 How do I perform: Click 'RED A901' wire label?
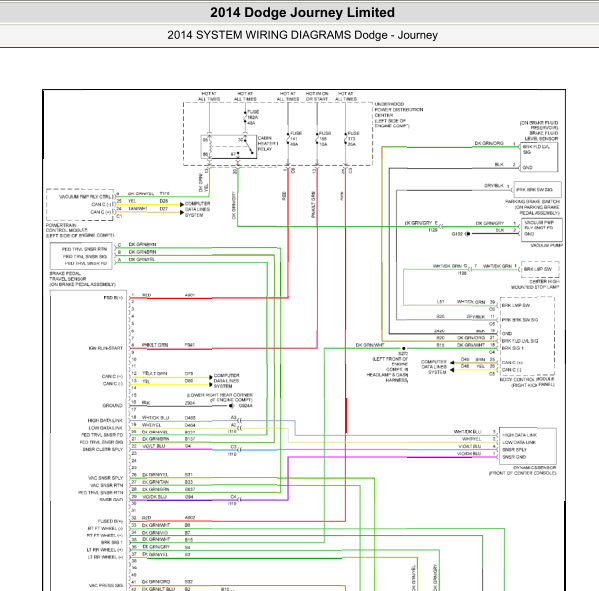pyautogui.click(x=168, y=295)
